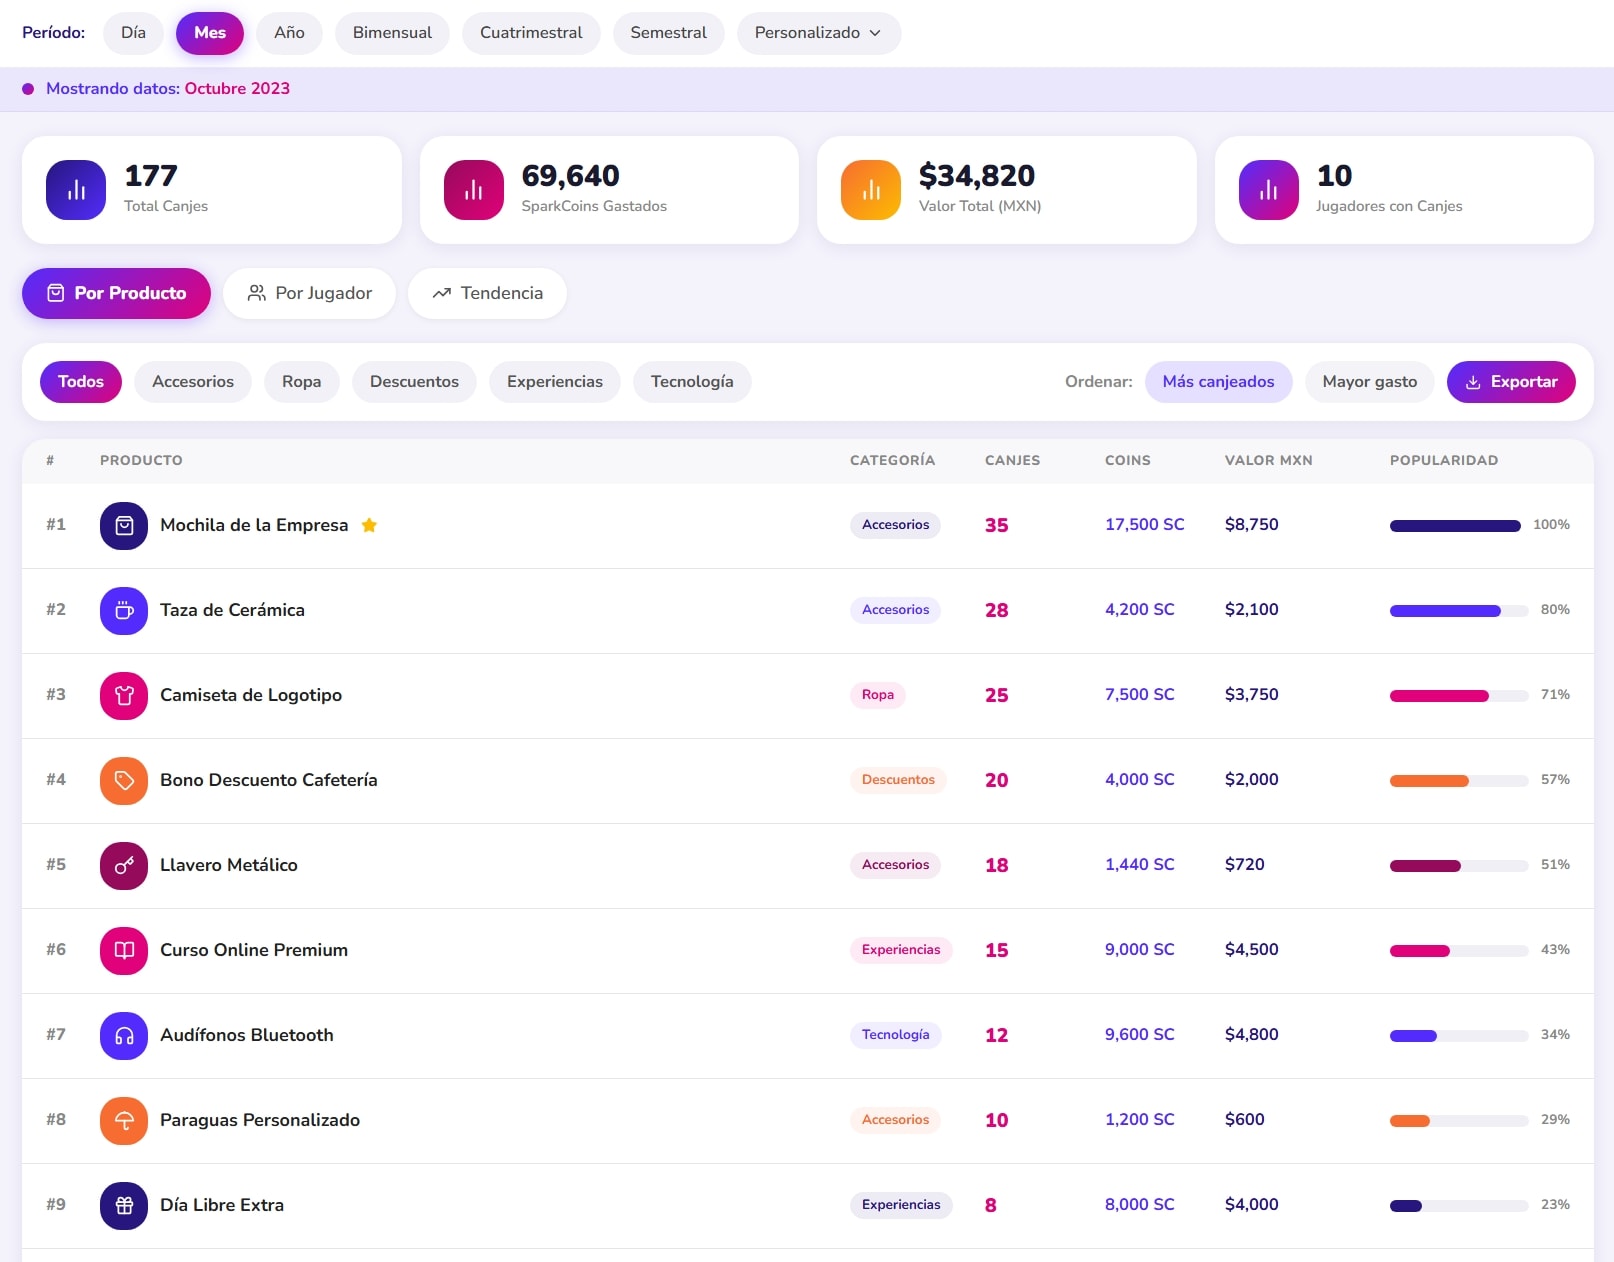Choose the Cuatrimestral period
This screenshot has width=1614, height=1262.
click(531, 33)
